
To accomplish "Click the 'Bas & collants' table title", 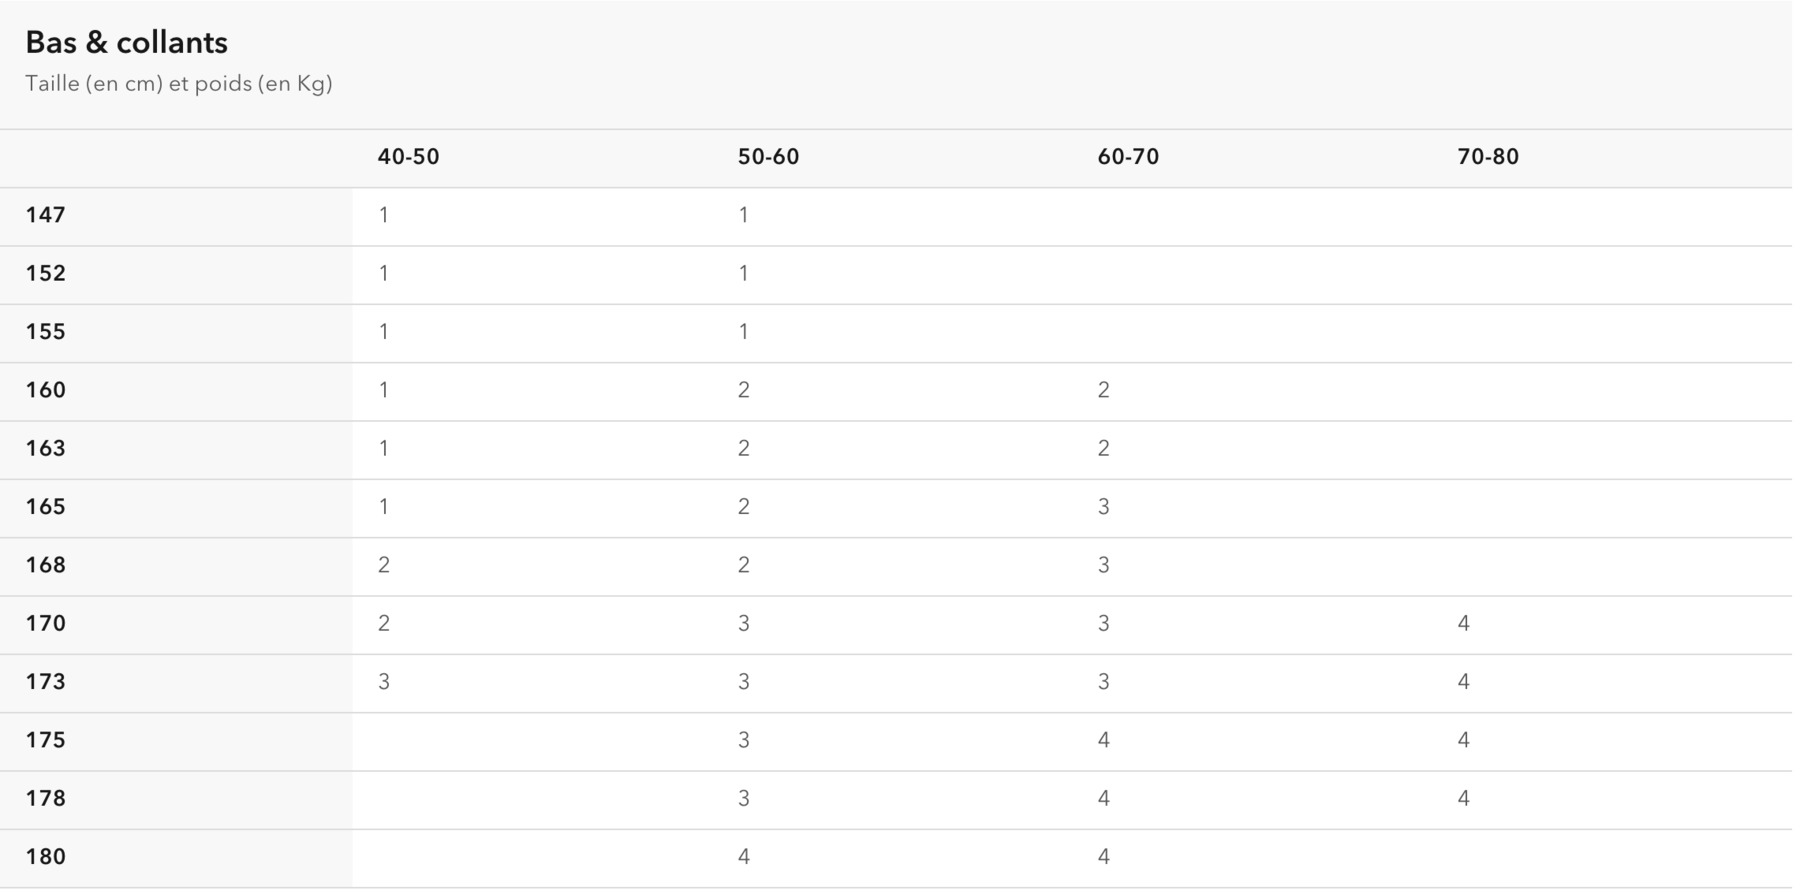I will point(126,43).
